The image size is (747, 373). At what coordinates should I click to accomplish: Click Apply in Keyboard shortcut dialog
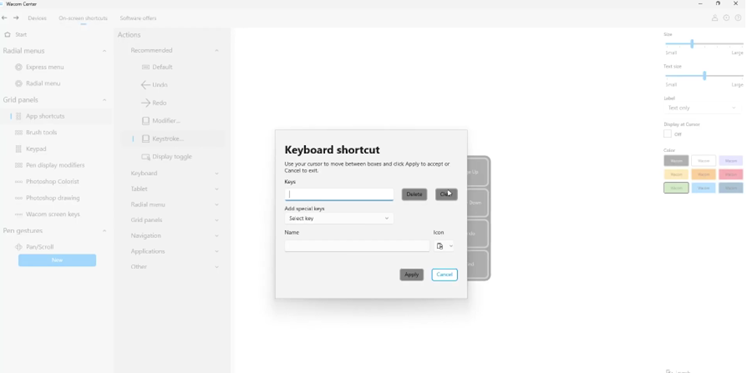[x=412, y=275]
